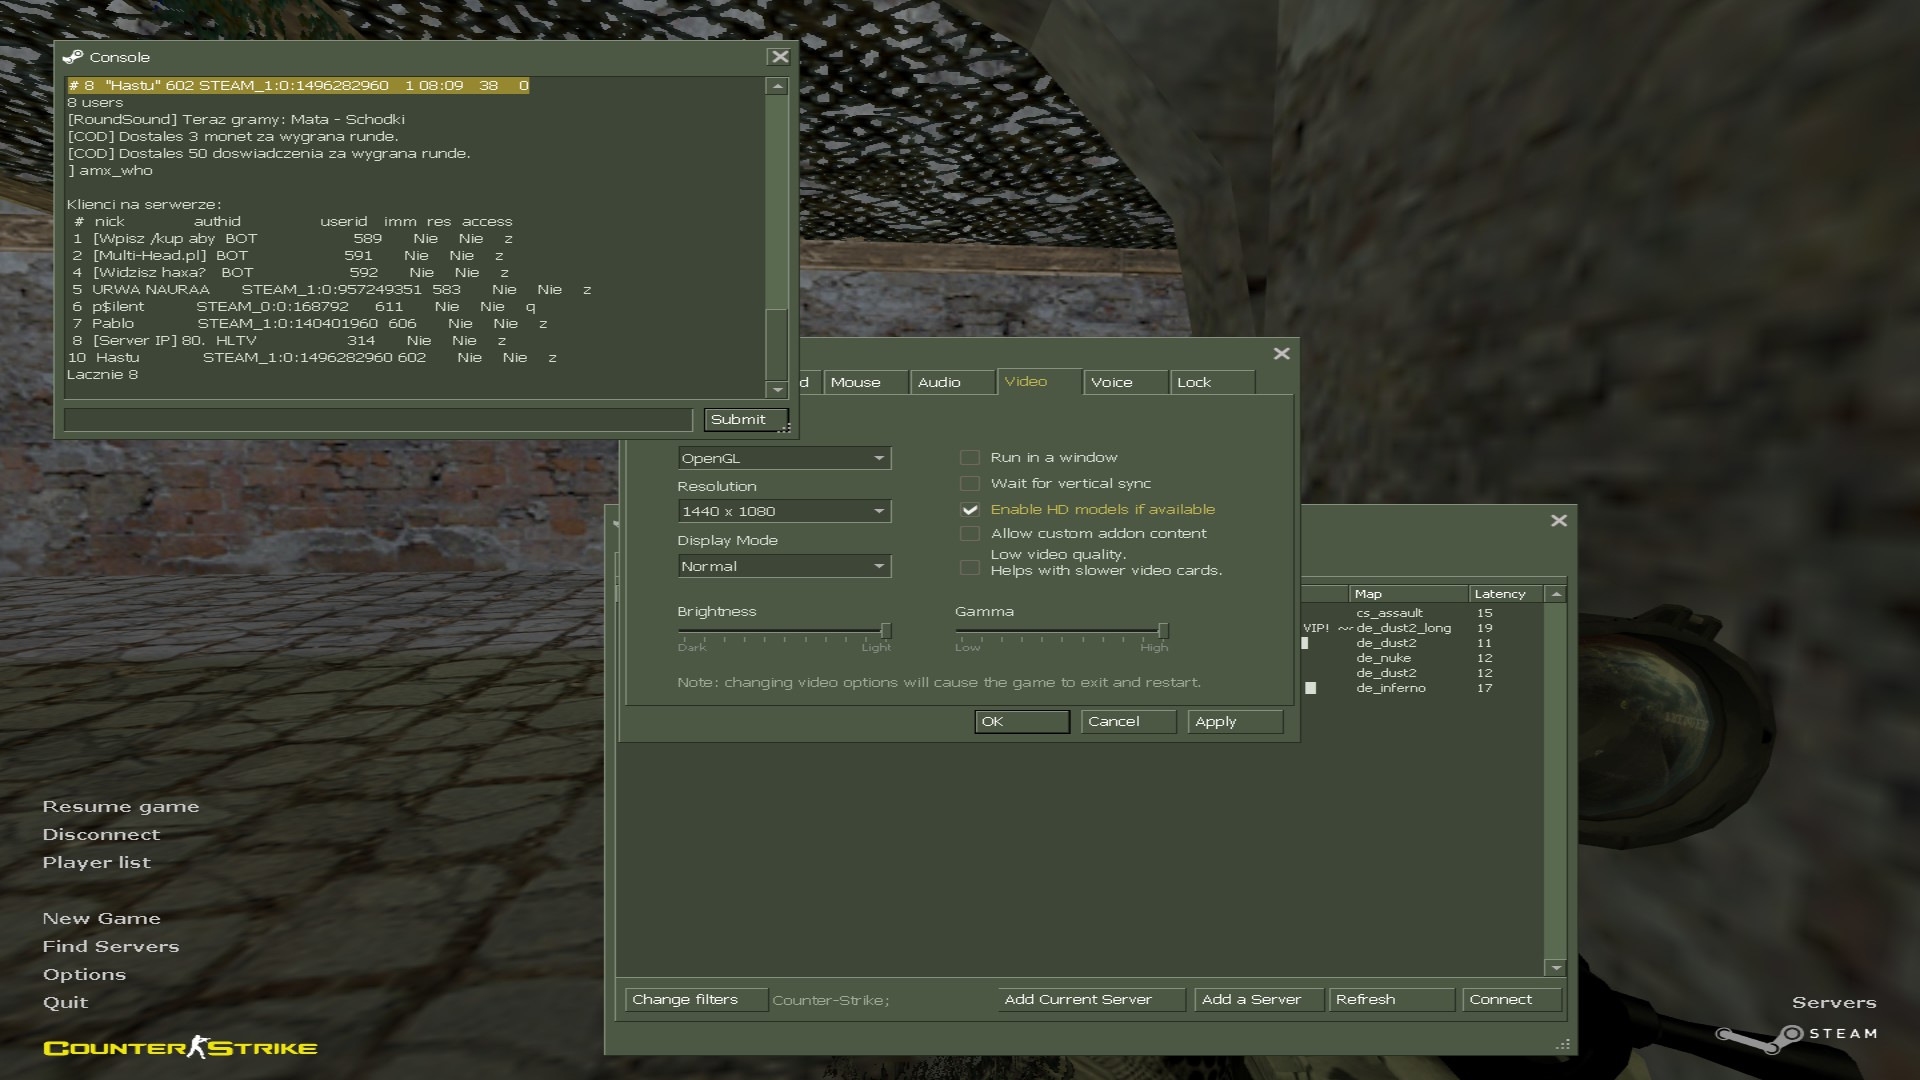Open the OpenGL renderer dropdown

click(x=784, y=459)
